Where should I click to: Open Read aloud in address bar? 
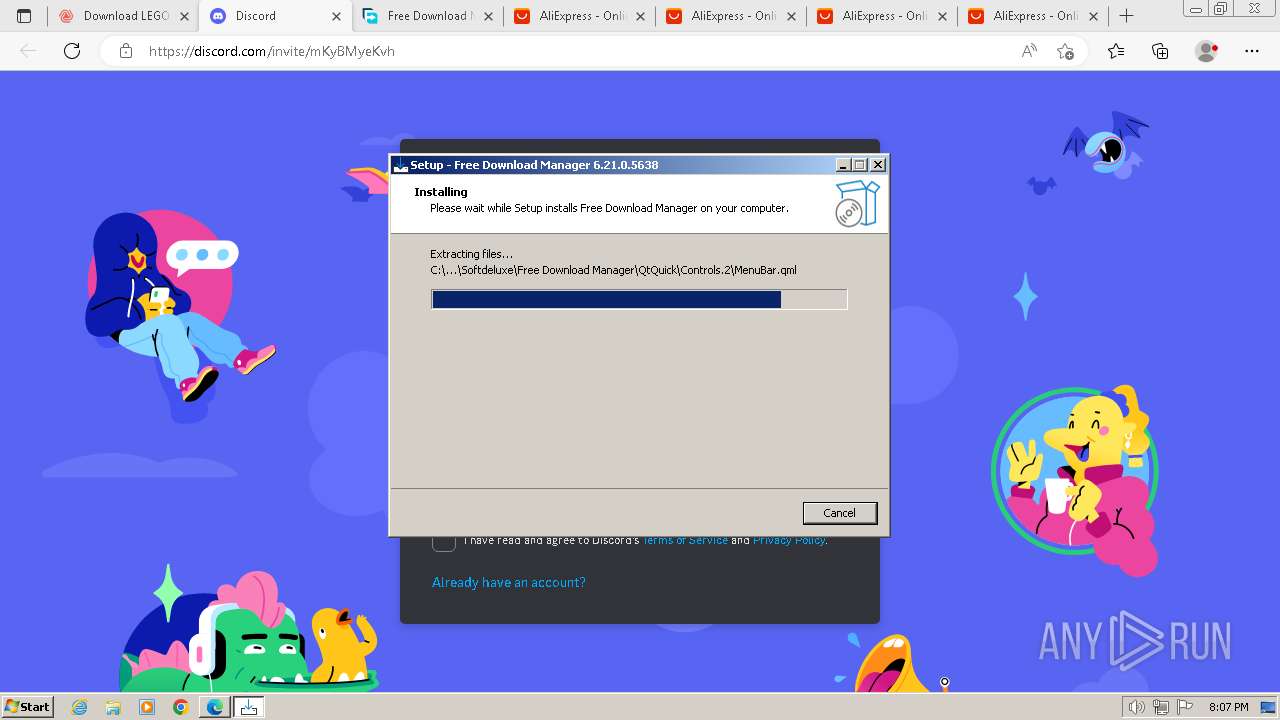point(1029,51)
